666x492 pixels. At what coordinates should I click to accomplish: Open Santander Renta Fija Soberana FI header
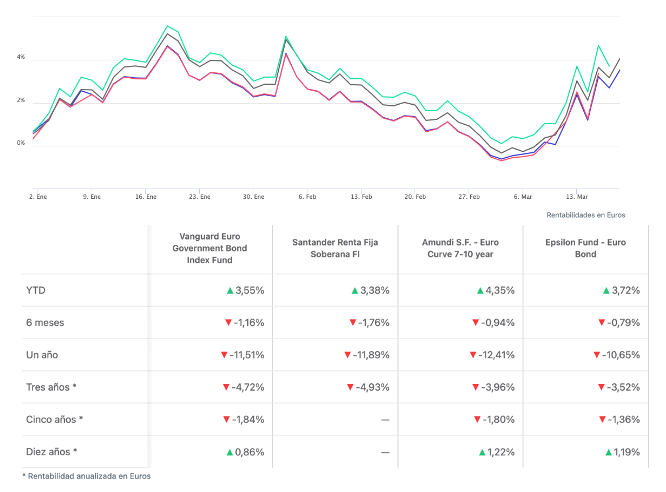(335, 248)
